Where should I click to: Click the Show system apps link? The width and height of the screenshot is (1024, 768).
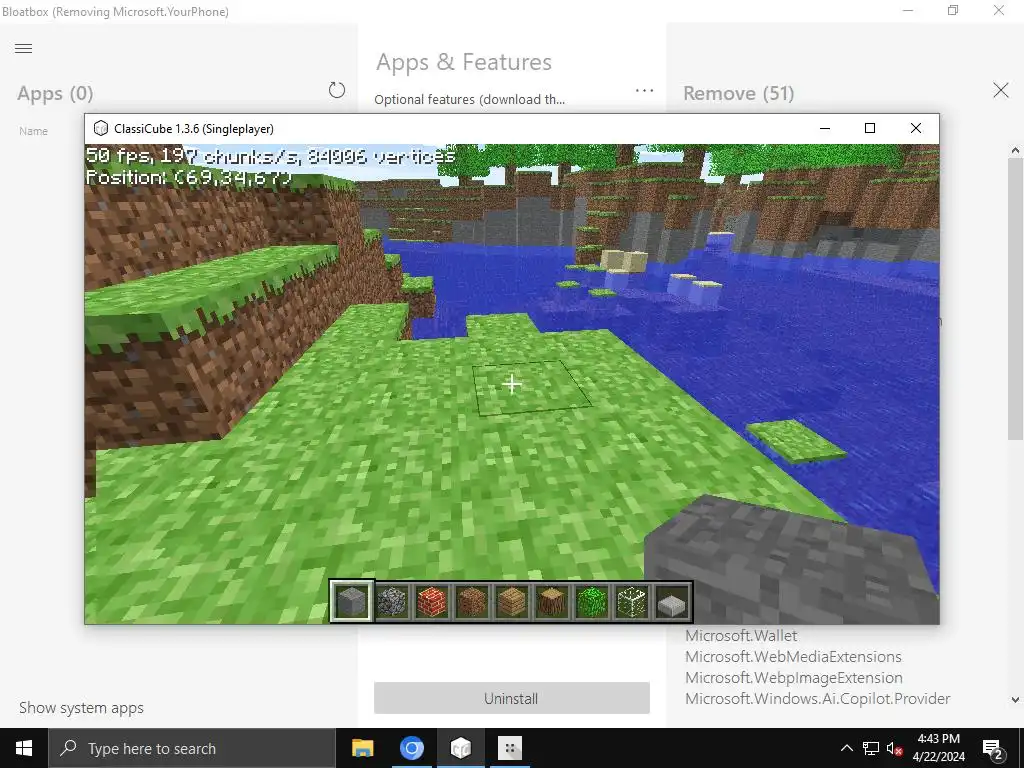pos(81,708)
